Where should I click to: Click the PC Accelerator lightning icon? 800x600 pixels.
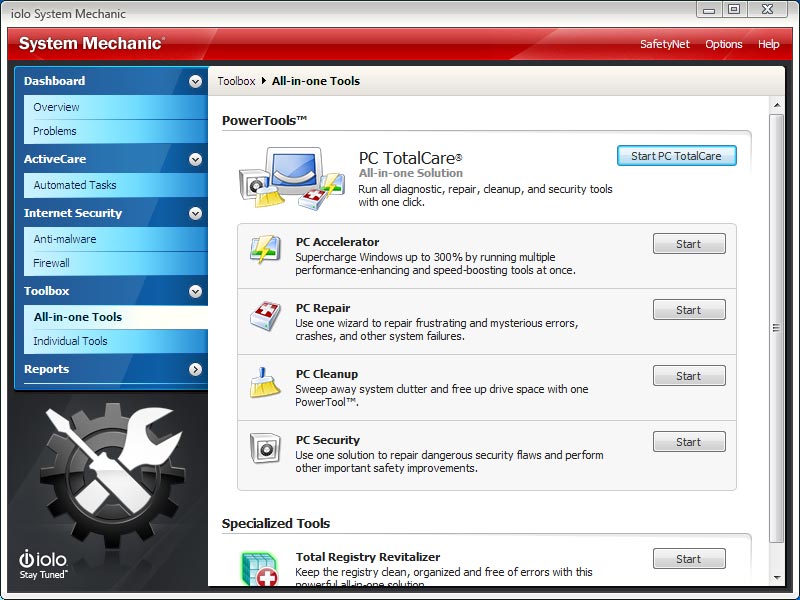(265, 251)
